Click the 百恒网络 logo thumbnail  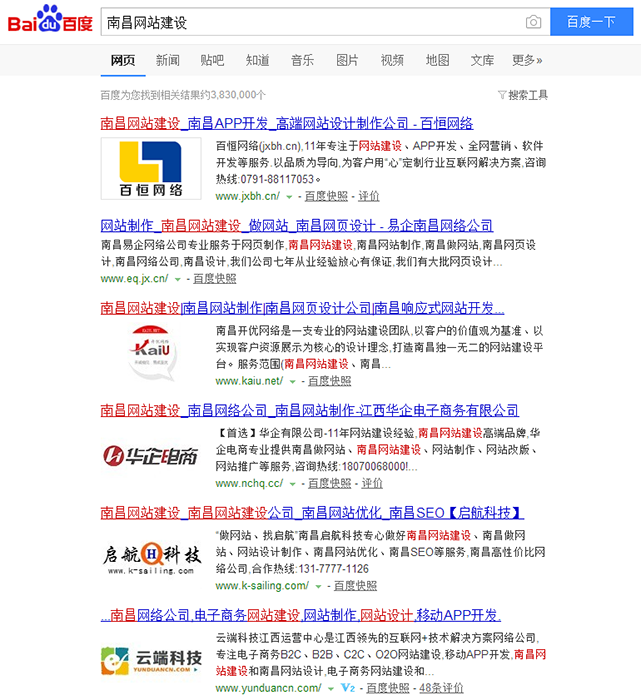click(x=149, y=169)
